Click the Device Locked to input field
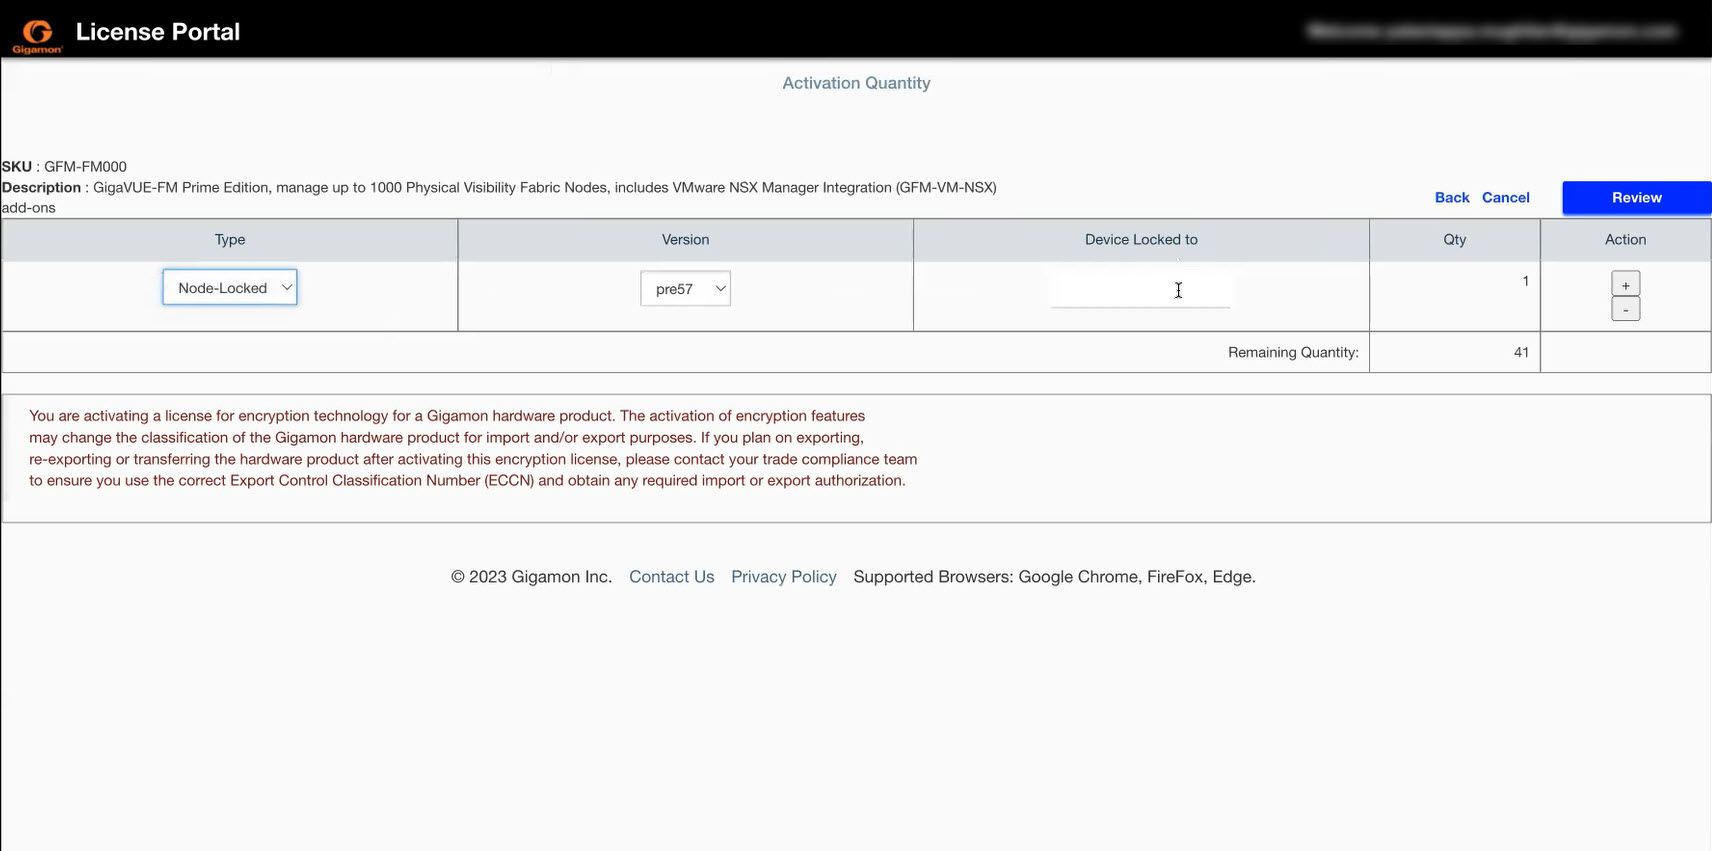The height and width of the screenshot is (851, 1712). [x=1140, y=290]
